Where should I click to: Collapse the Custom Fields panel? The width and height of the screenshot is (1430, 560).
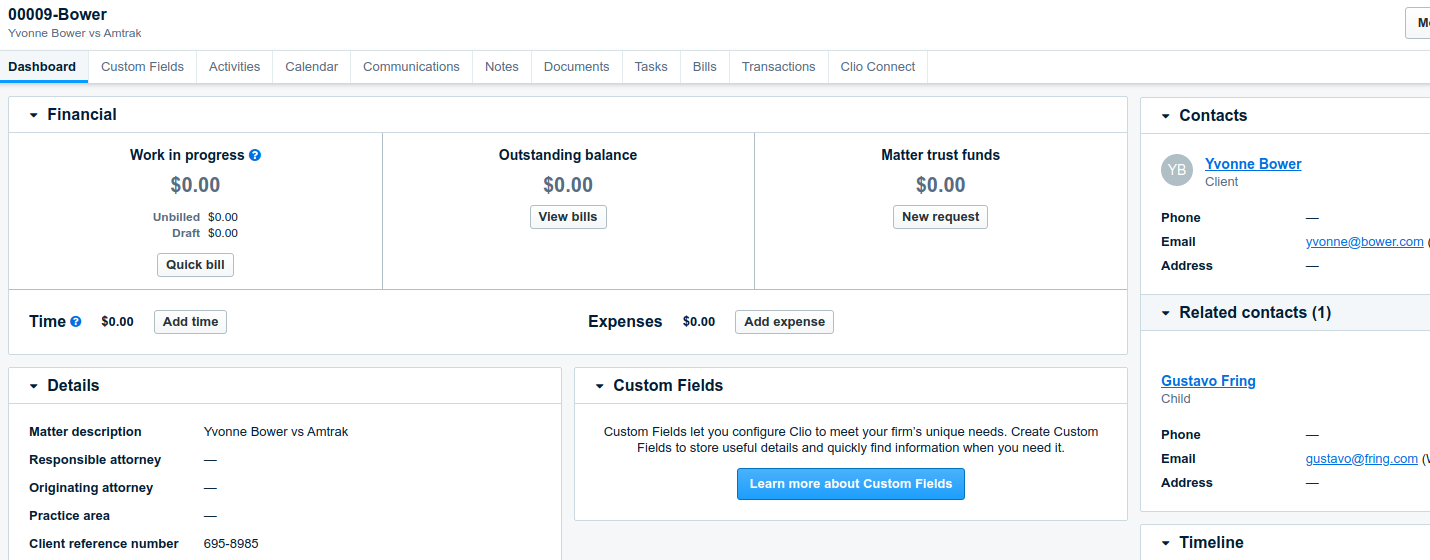599,386
